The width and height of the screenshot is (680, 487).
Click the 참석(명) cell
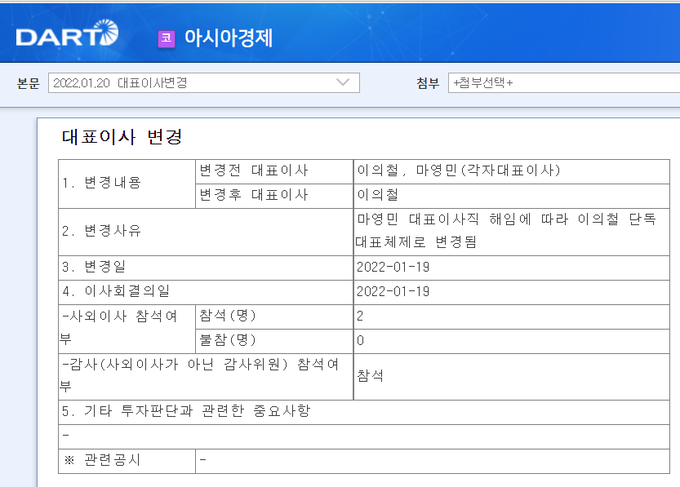pos(229,316)
